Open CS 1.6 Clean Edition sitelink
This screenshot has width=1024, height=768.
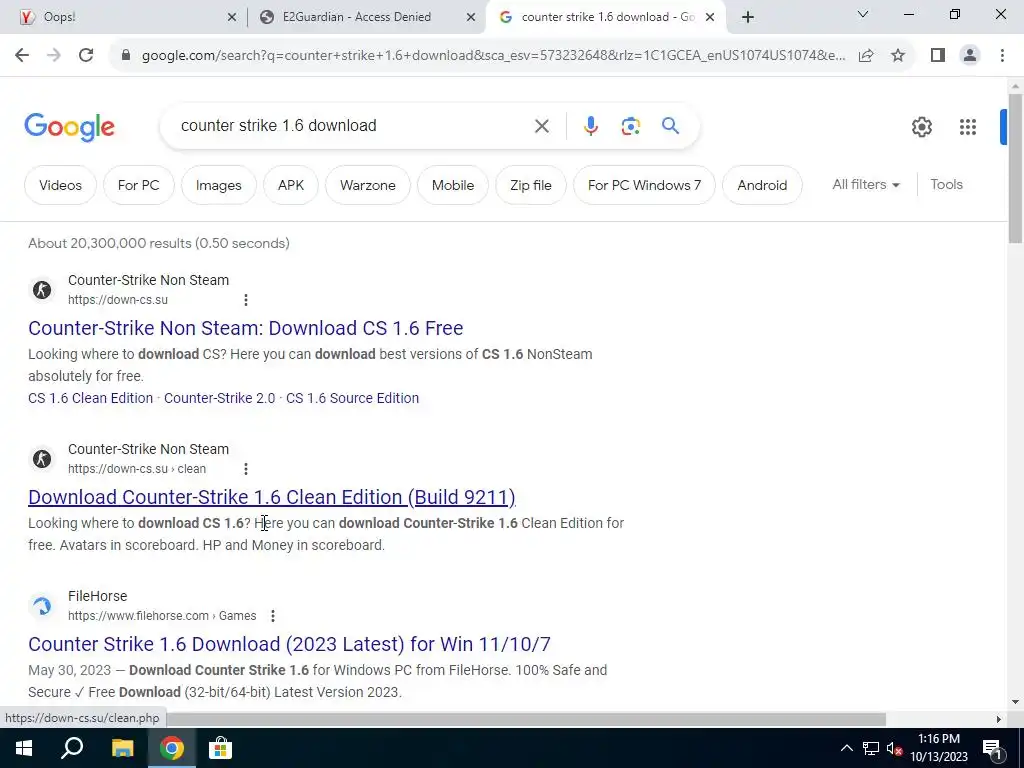90,398
